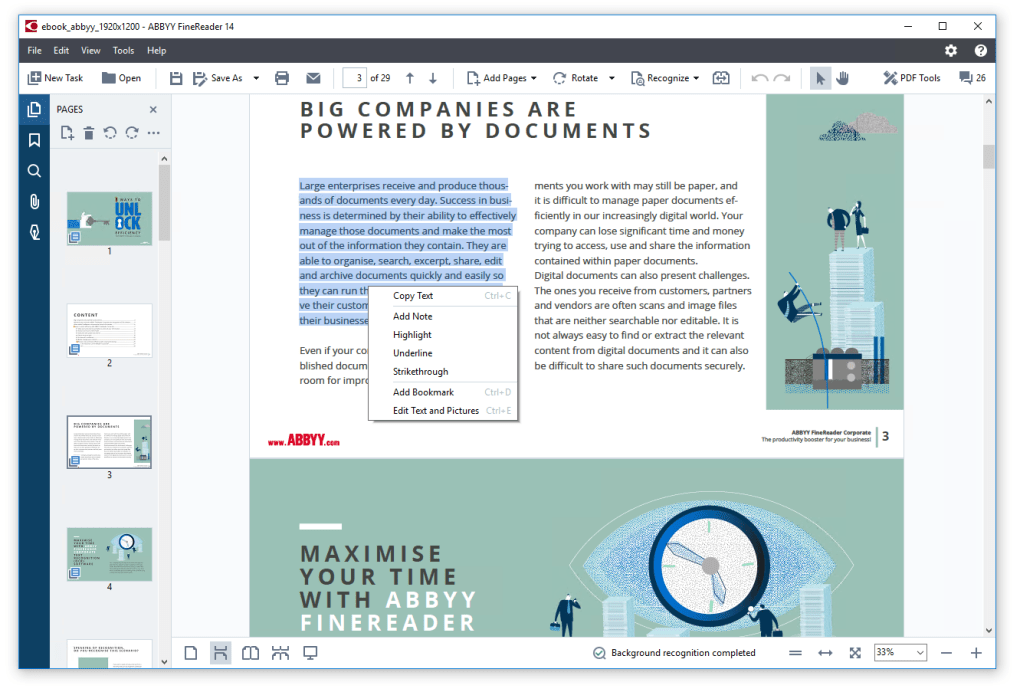Zoom in with the plus button

976,653
